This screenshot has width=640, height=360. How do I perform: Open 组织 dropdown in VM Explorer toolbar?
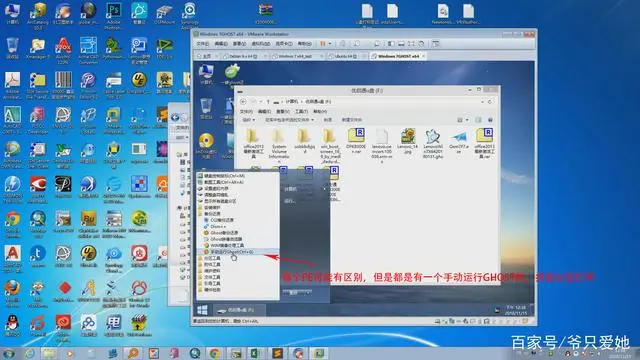[x=249, y=120]
